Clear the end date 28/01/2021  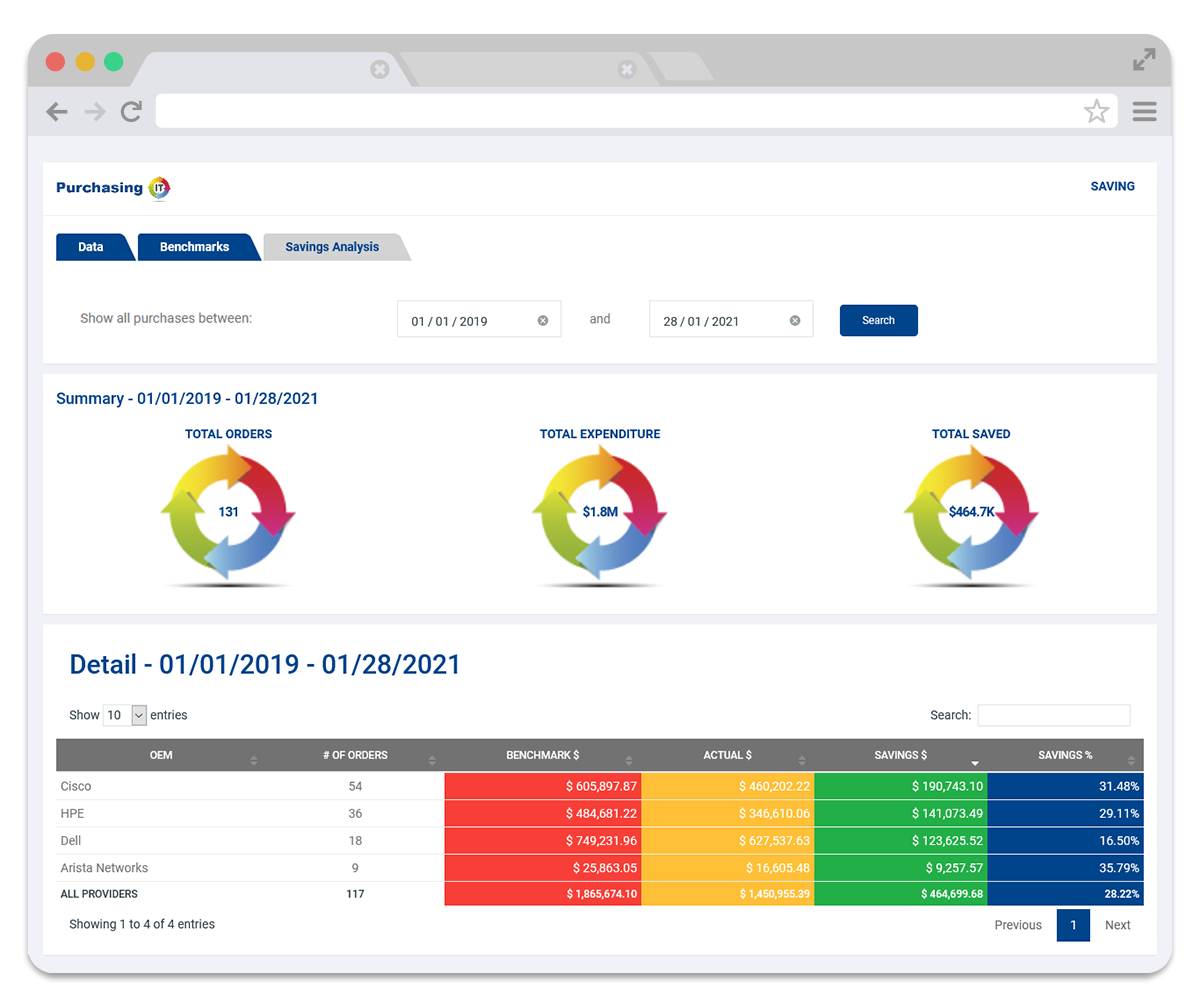click(x=795, y=321)
